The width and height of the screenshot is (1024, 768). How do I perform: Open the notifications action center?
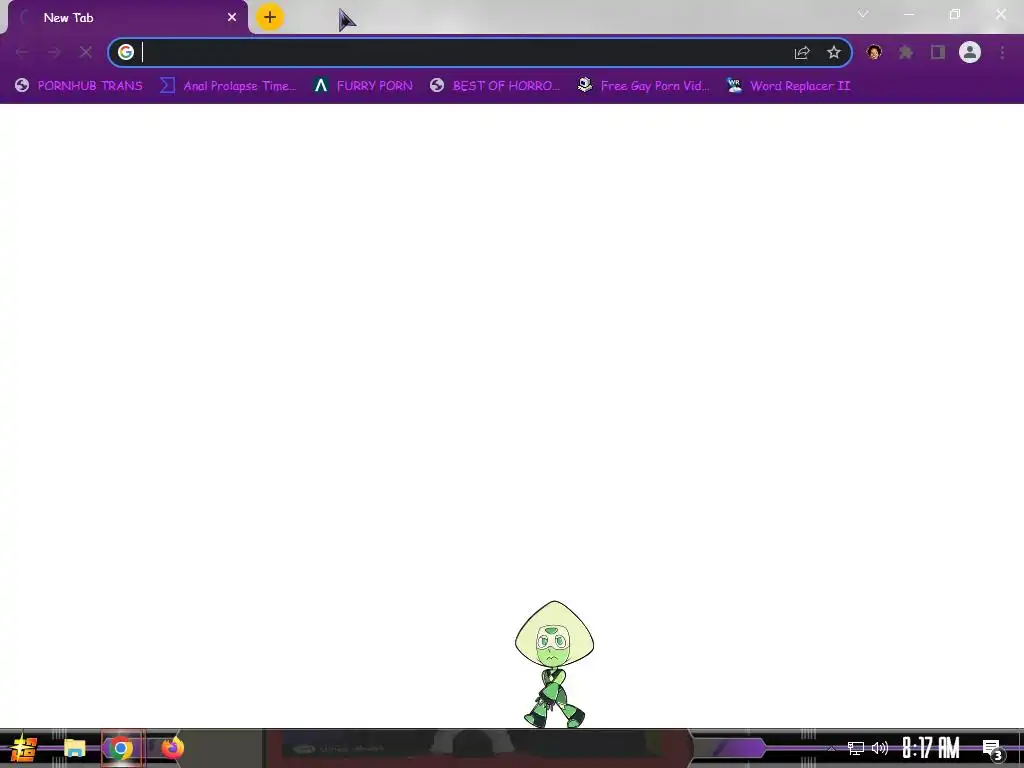(993, 749)
